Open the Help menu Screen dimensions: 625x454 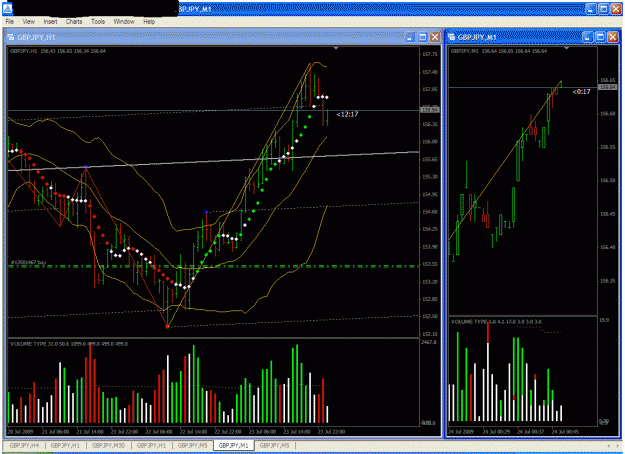pyautogui.click(x=149, y=22)
